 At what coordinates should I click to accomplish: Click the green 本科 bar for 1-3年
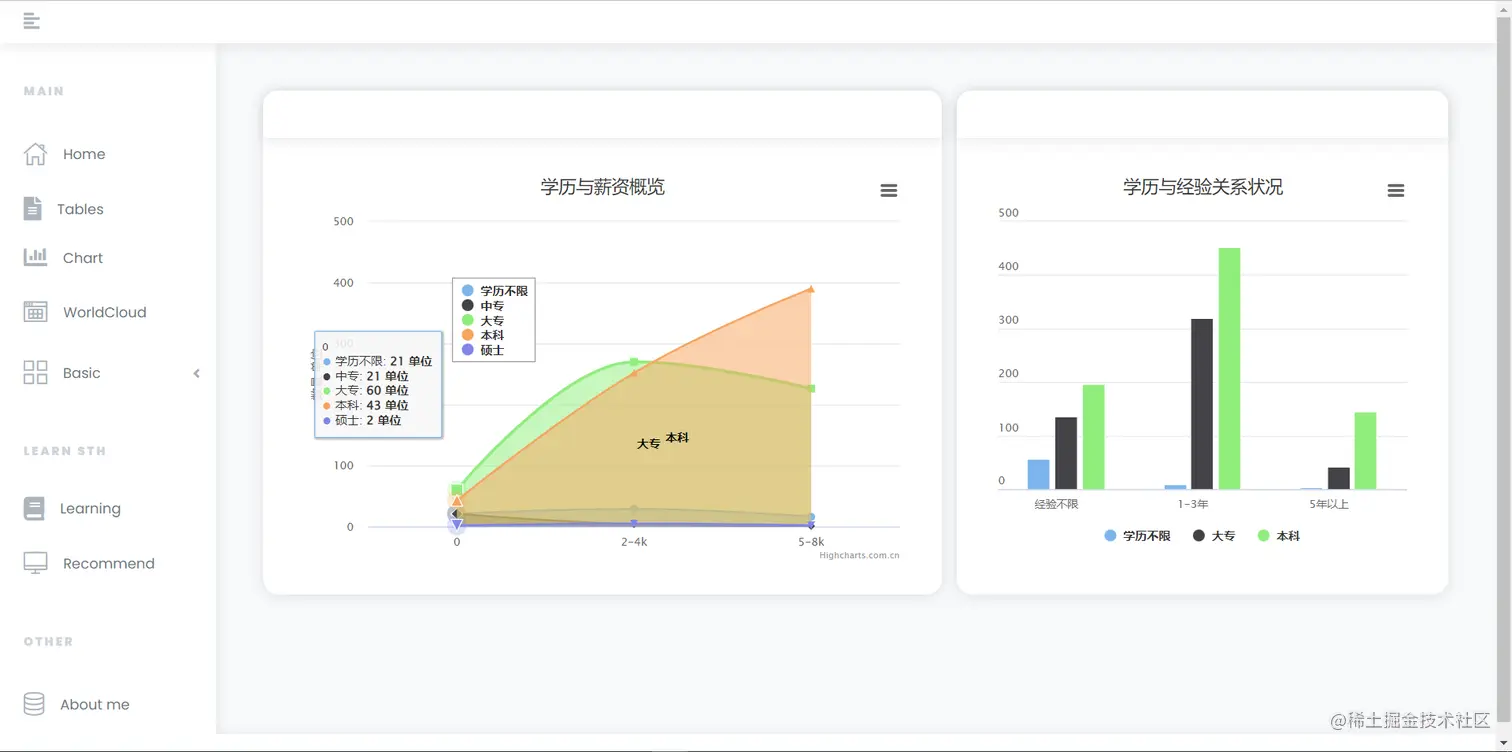1229,369
